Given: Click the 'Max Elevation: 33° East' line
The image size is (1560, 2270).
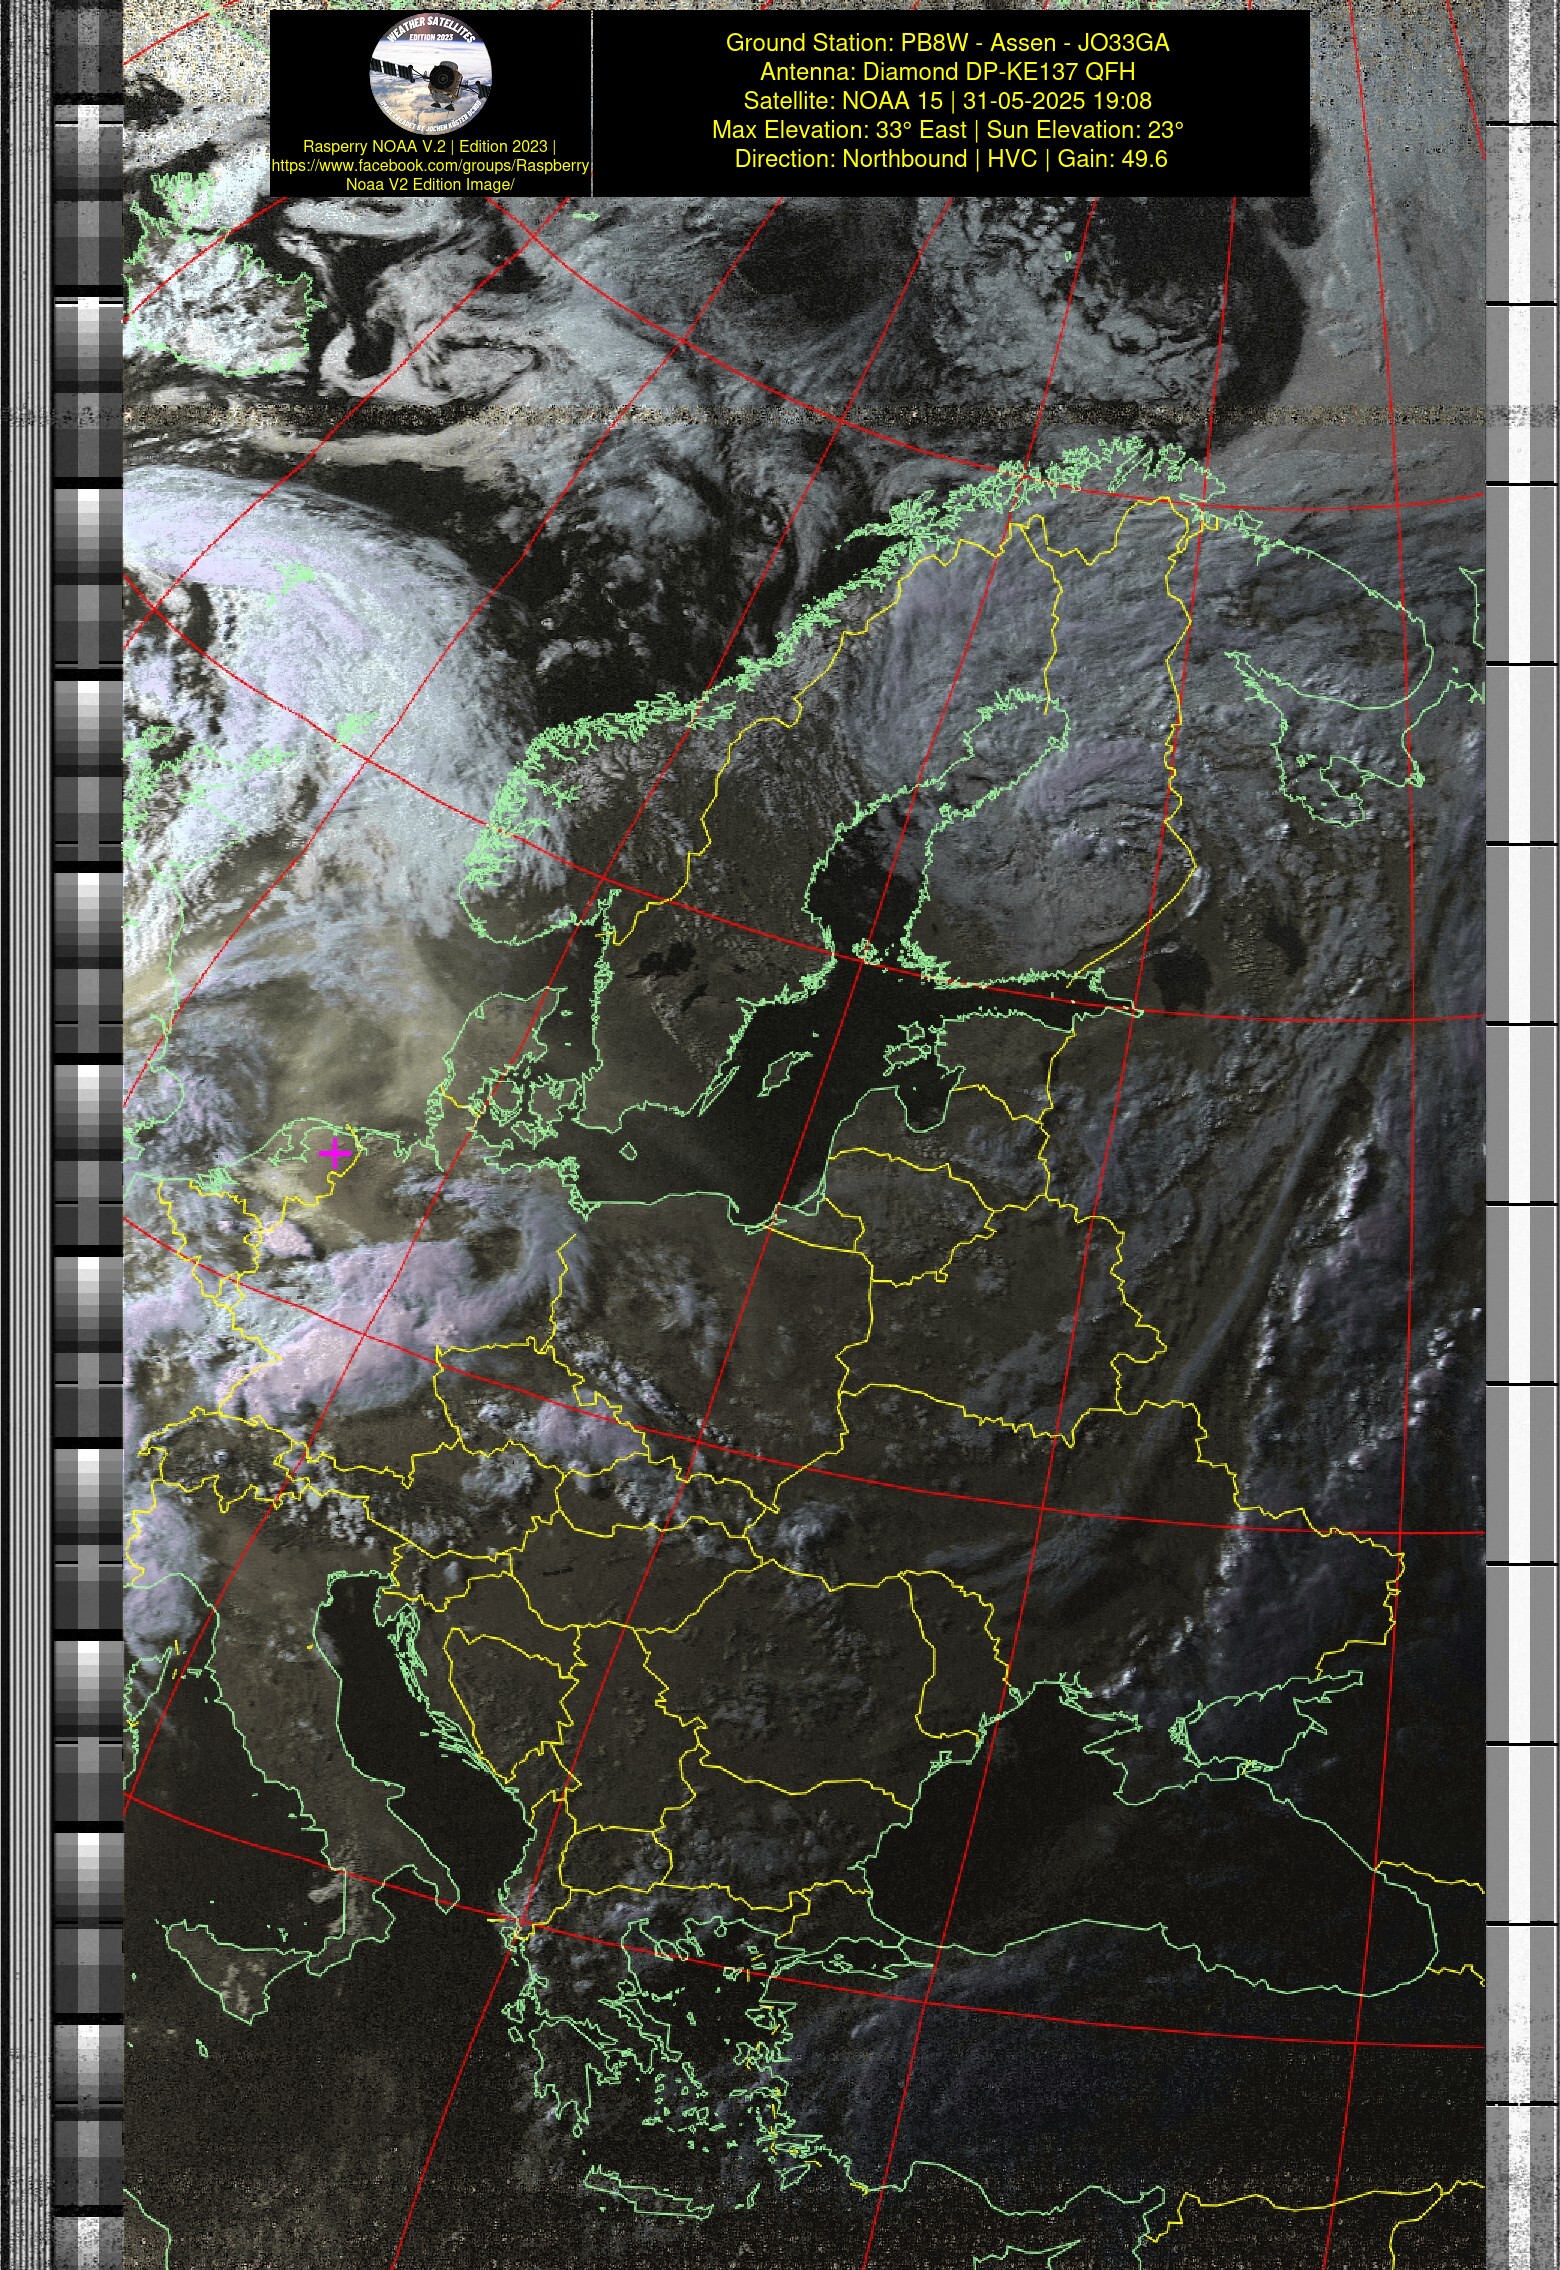Looking at the screenshot, I should tap(947, 130).
